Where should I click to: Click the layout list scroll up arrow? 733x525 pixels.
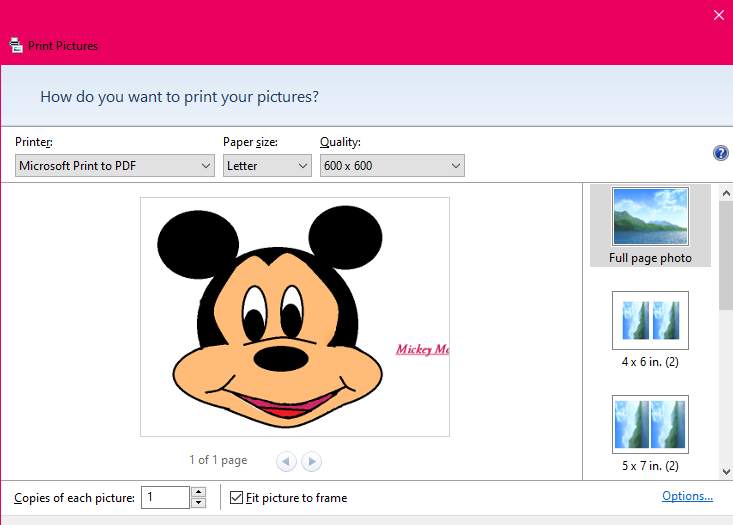pyautogui.click(x=726, y=193)
